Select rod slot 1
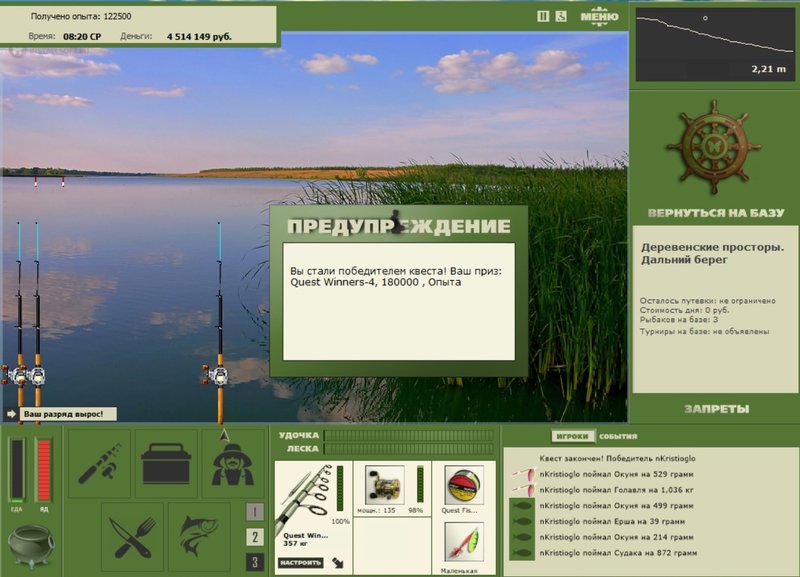Screen dimensions: 800x577 (x=255, y=512)
